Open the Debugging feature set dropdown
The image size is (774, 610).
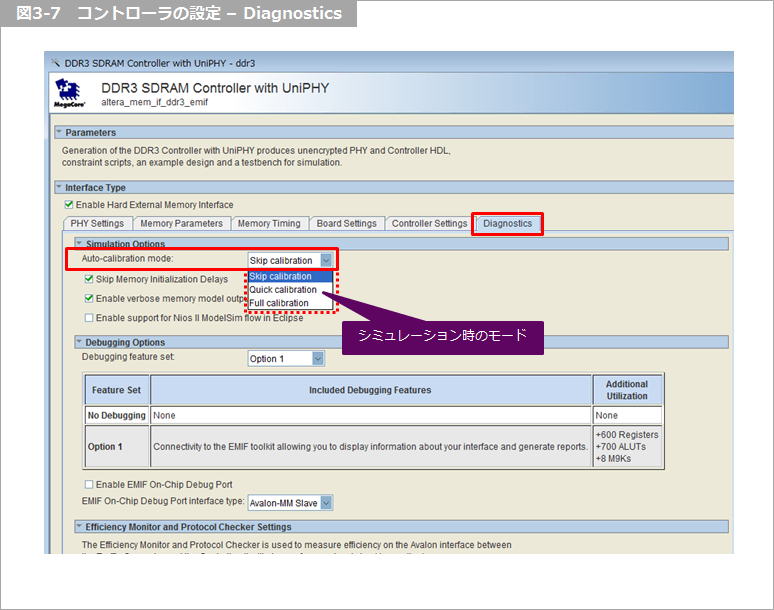317,358
